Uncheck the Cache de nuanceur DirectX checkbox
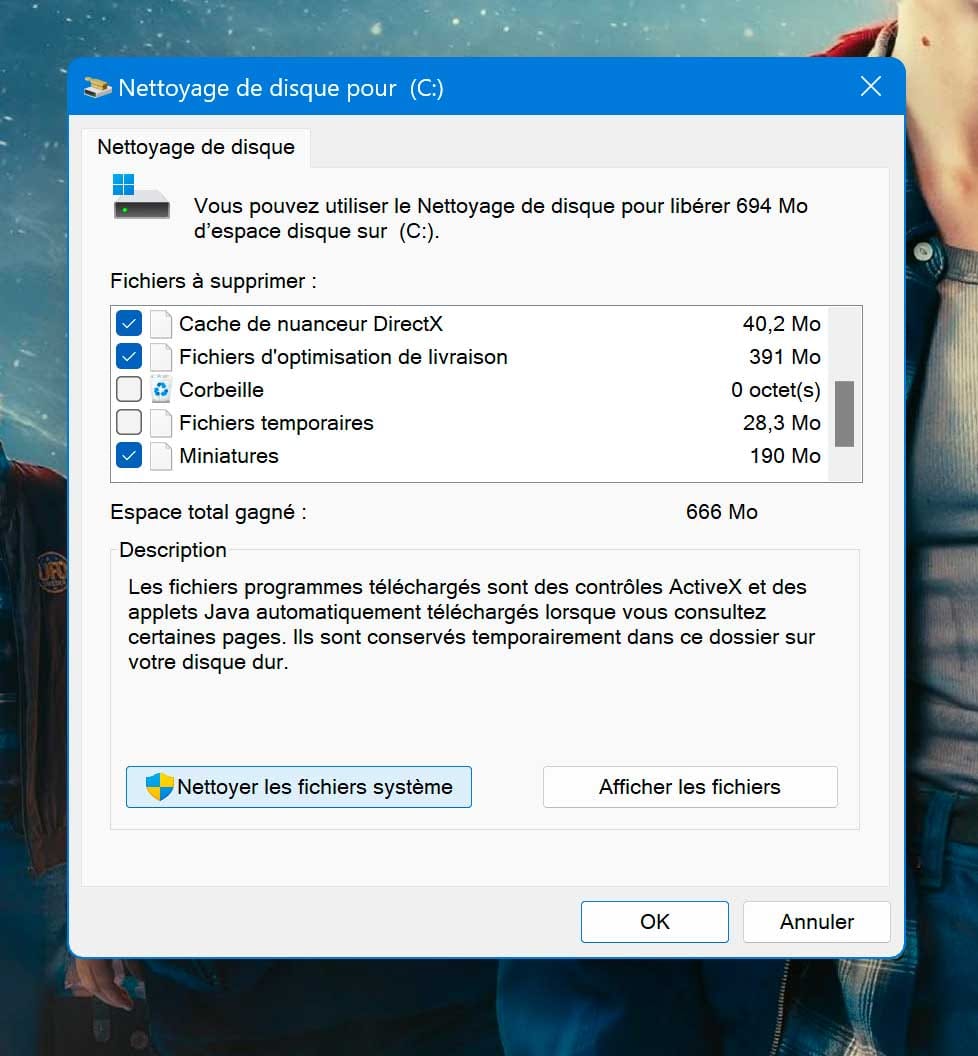Viewport: 978px width, 1056px height. pos(129,324)
